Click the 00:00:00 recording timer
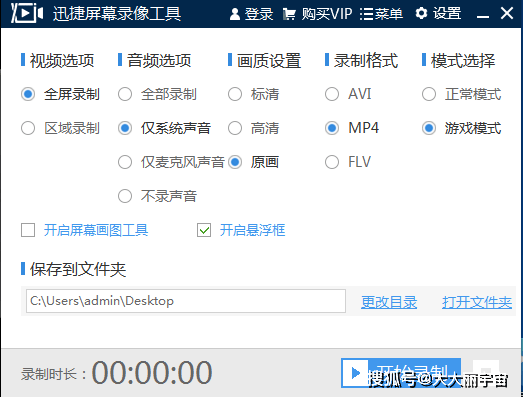The image size is (523, 397). pos(152,372)
